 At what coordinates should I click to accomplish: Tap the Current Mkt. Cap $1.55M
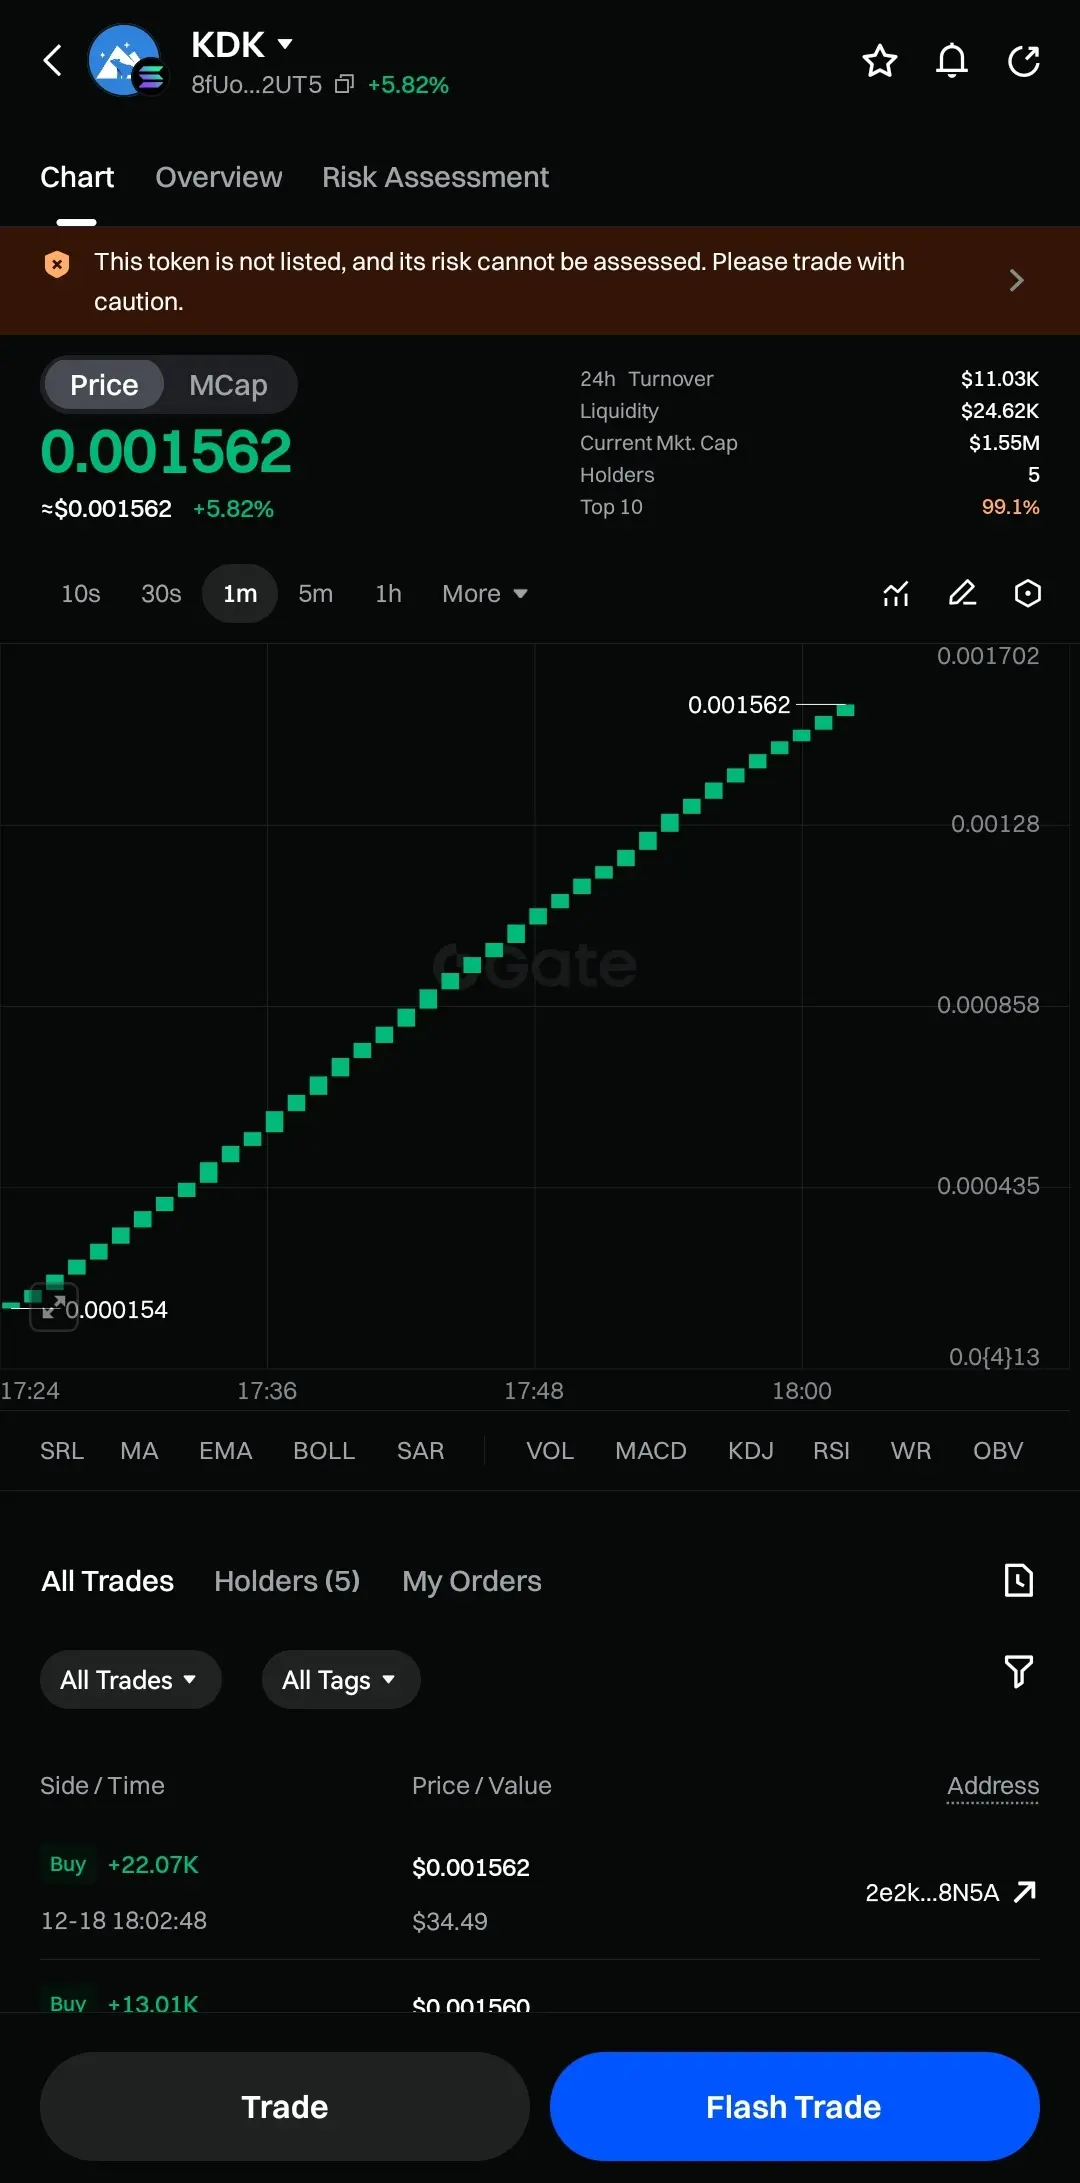click(1004, 443)
